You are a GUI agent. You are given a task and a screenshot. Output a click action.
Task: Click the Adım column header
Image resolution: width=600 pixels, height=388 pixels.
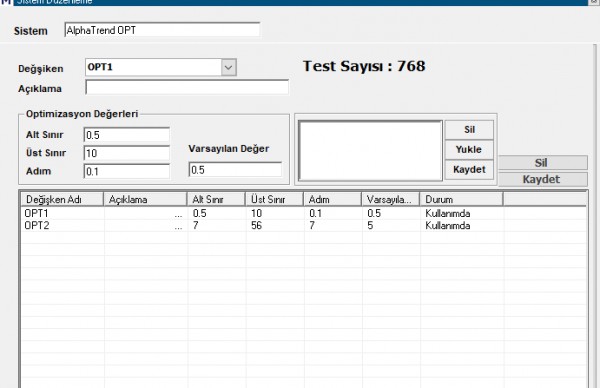click(x=333, y=199)
